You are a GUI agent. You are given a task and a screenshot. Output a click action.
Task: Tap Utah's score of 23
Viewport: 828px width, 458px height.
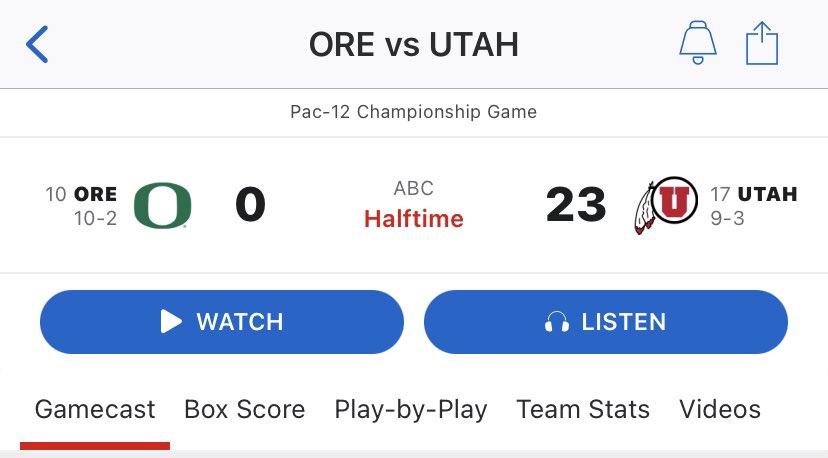tap(576, 205)
